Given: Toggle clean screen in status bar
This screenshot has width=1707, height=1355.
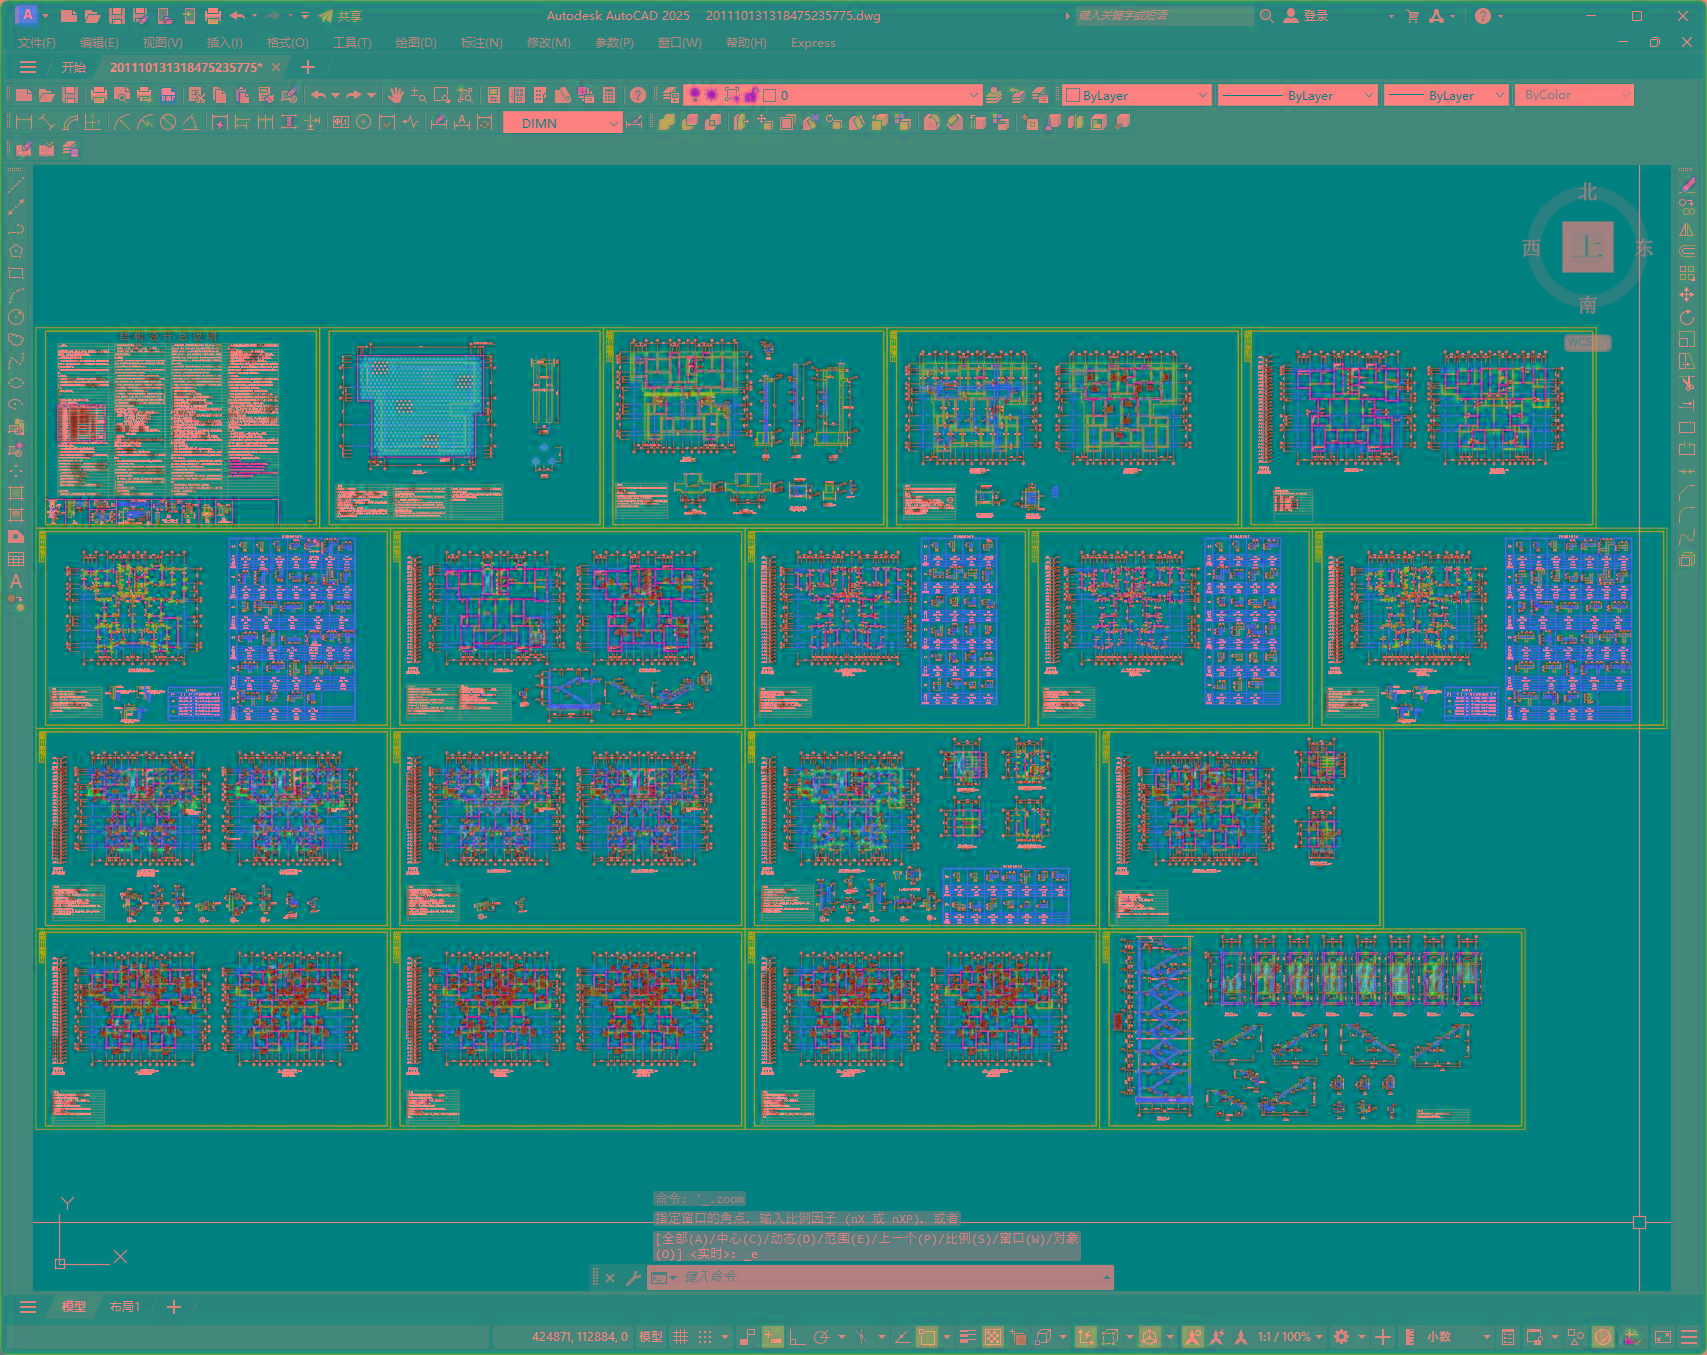Looking at the screenshot, I should [1663, 1337].
